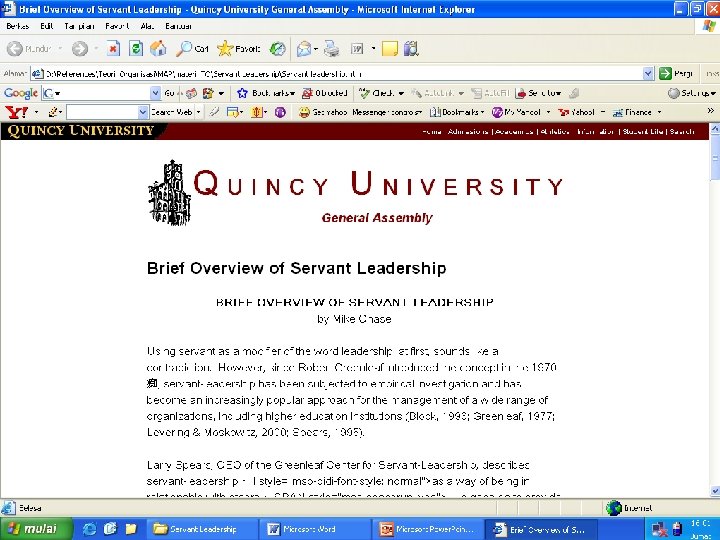Expand the Yahoo search box dropdown

pos(143,112)
